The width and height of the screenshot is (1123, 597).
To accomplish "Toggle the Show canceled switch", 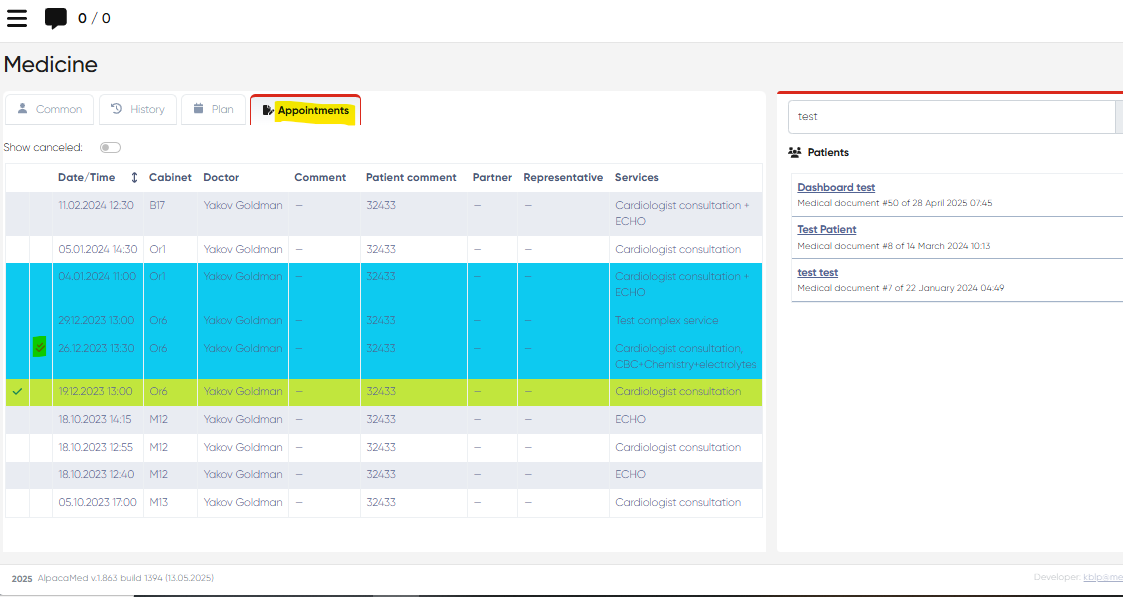I will 110,148.
